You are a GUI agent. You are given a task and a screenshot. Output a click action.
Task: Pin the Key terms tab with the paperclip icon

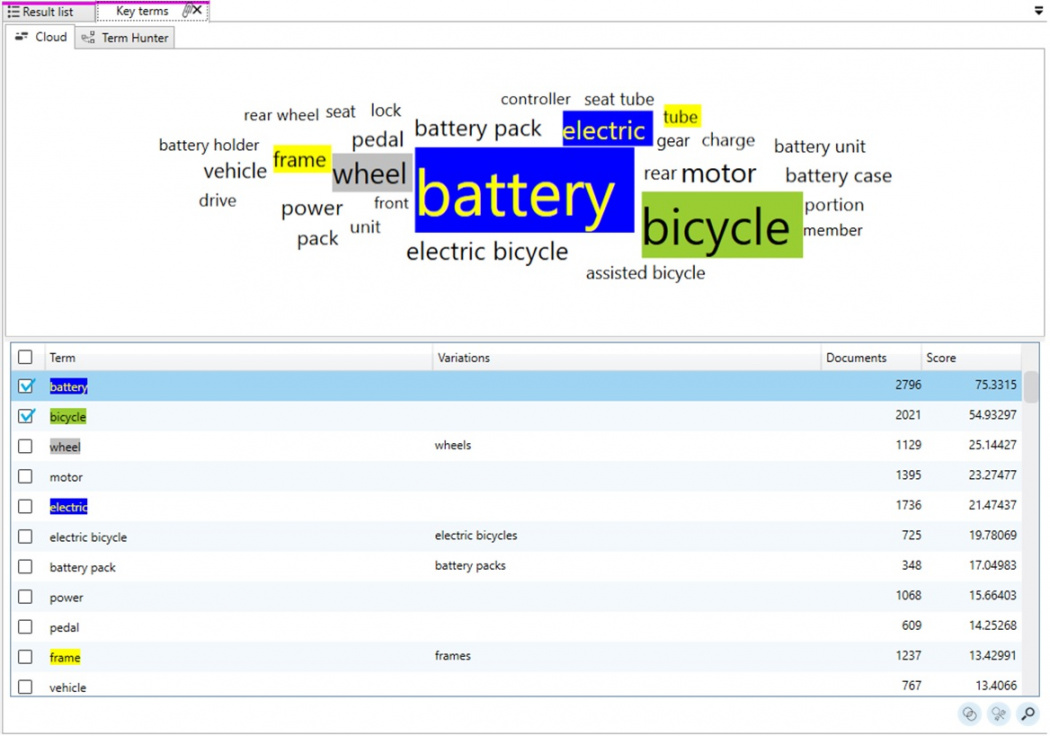tap(187, 10)
